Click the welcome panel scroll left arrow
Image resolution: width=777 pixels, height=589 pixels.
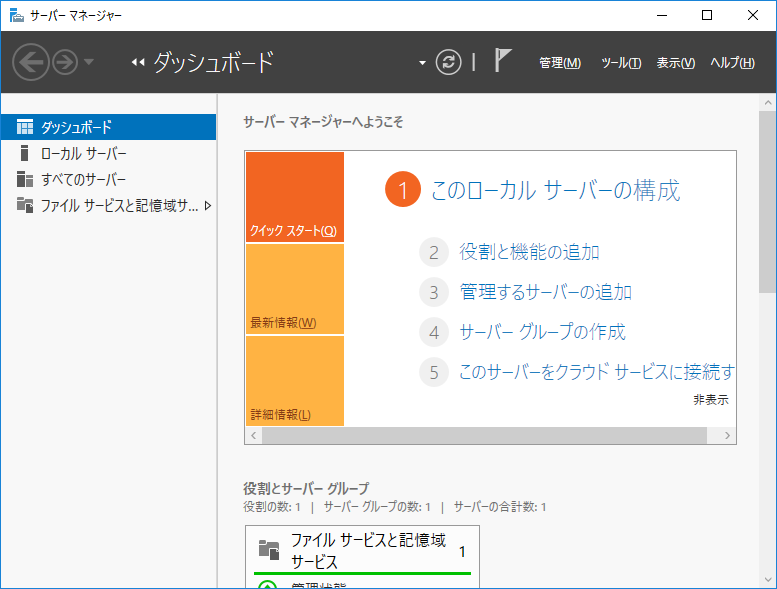pyautogui.click(x=254, y=435)
